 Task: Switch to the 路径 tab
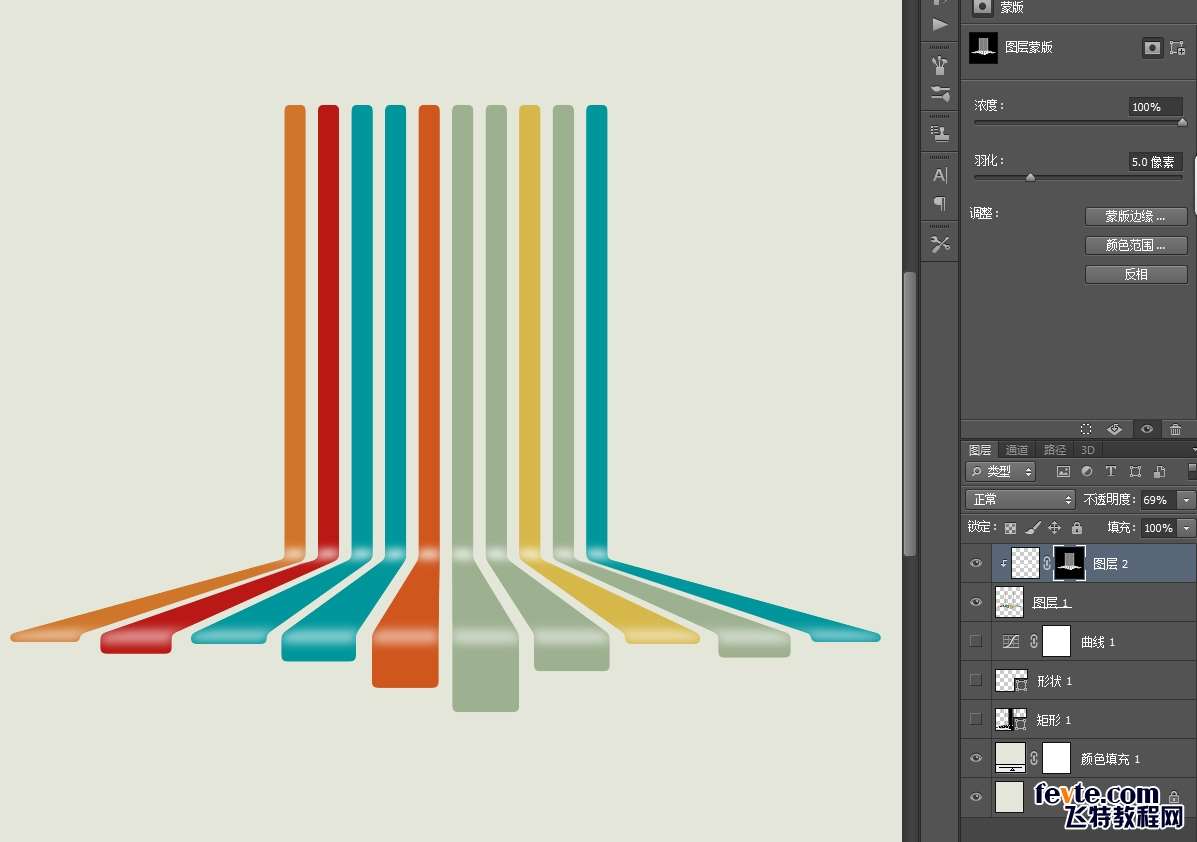tap(1054, 450)
